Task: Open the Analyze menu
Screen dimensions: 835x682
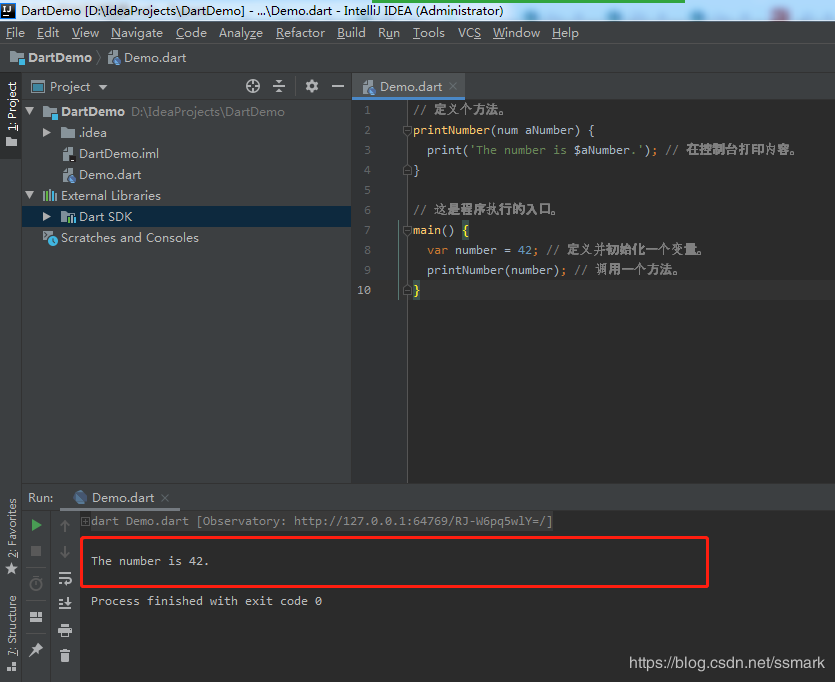Action: pyautogui.click(x=241, y=33)
